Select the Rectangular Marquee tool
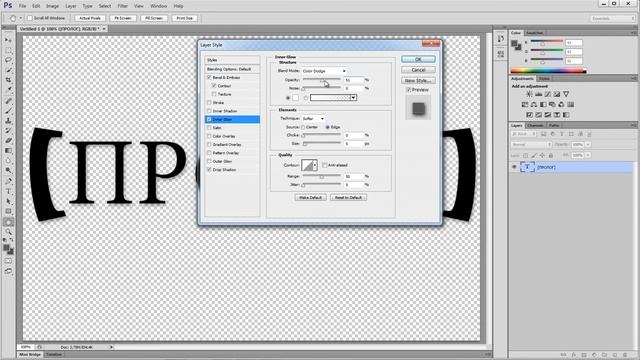Image resolution: width=640 pixels, height=360 pixels. click(8, 50)
